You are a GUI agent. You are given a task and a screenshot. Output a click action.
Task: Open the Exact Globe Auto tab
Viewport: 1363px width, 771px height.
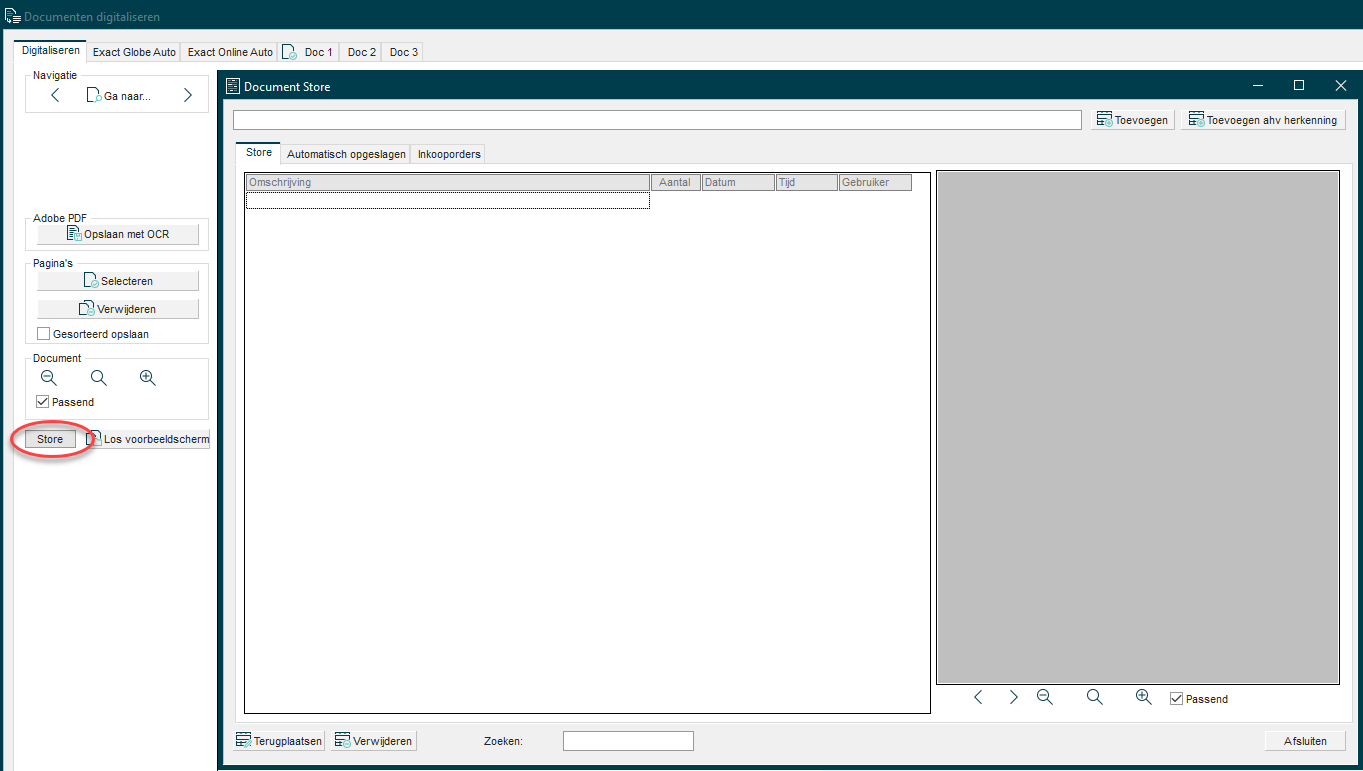(x=134, y=52)
